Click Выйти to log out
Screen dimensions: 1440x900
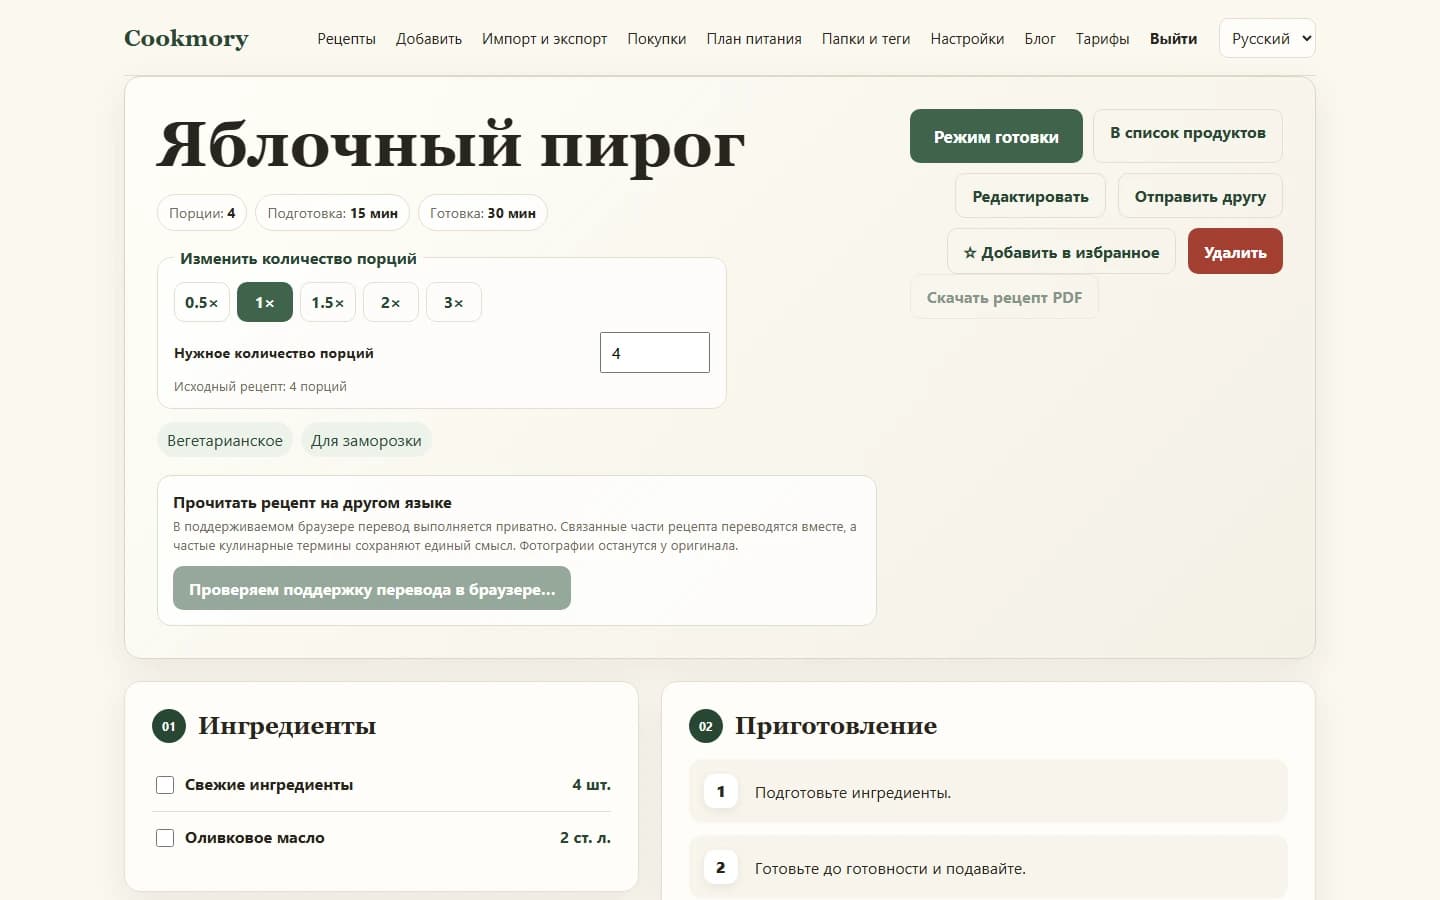1173,39
